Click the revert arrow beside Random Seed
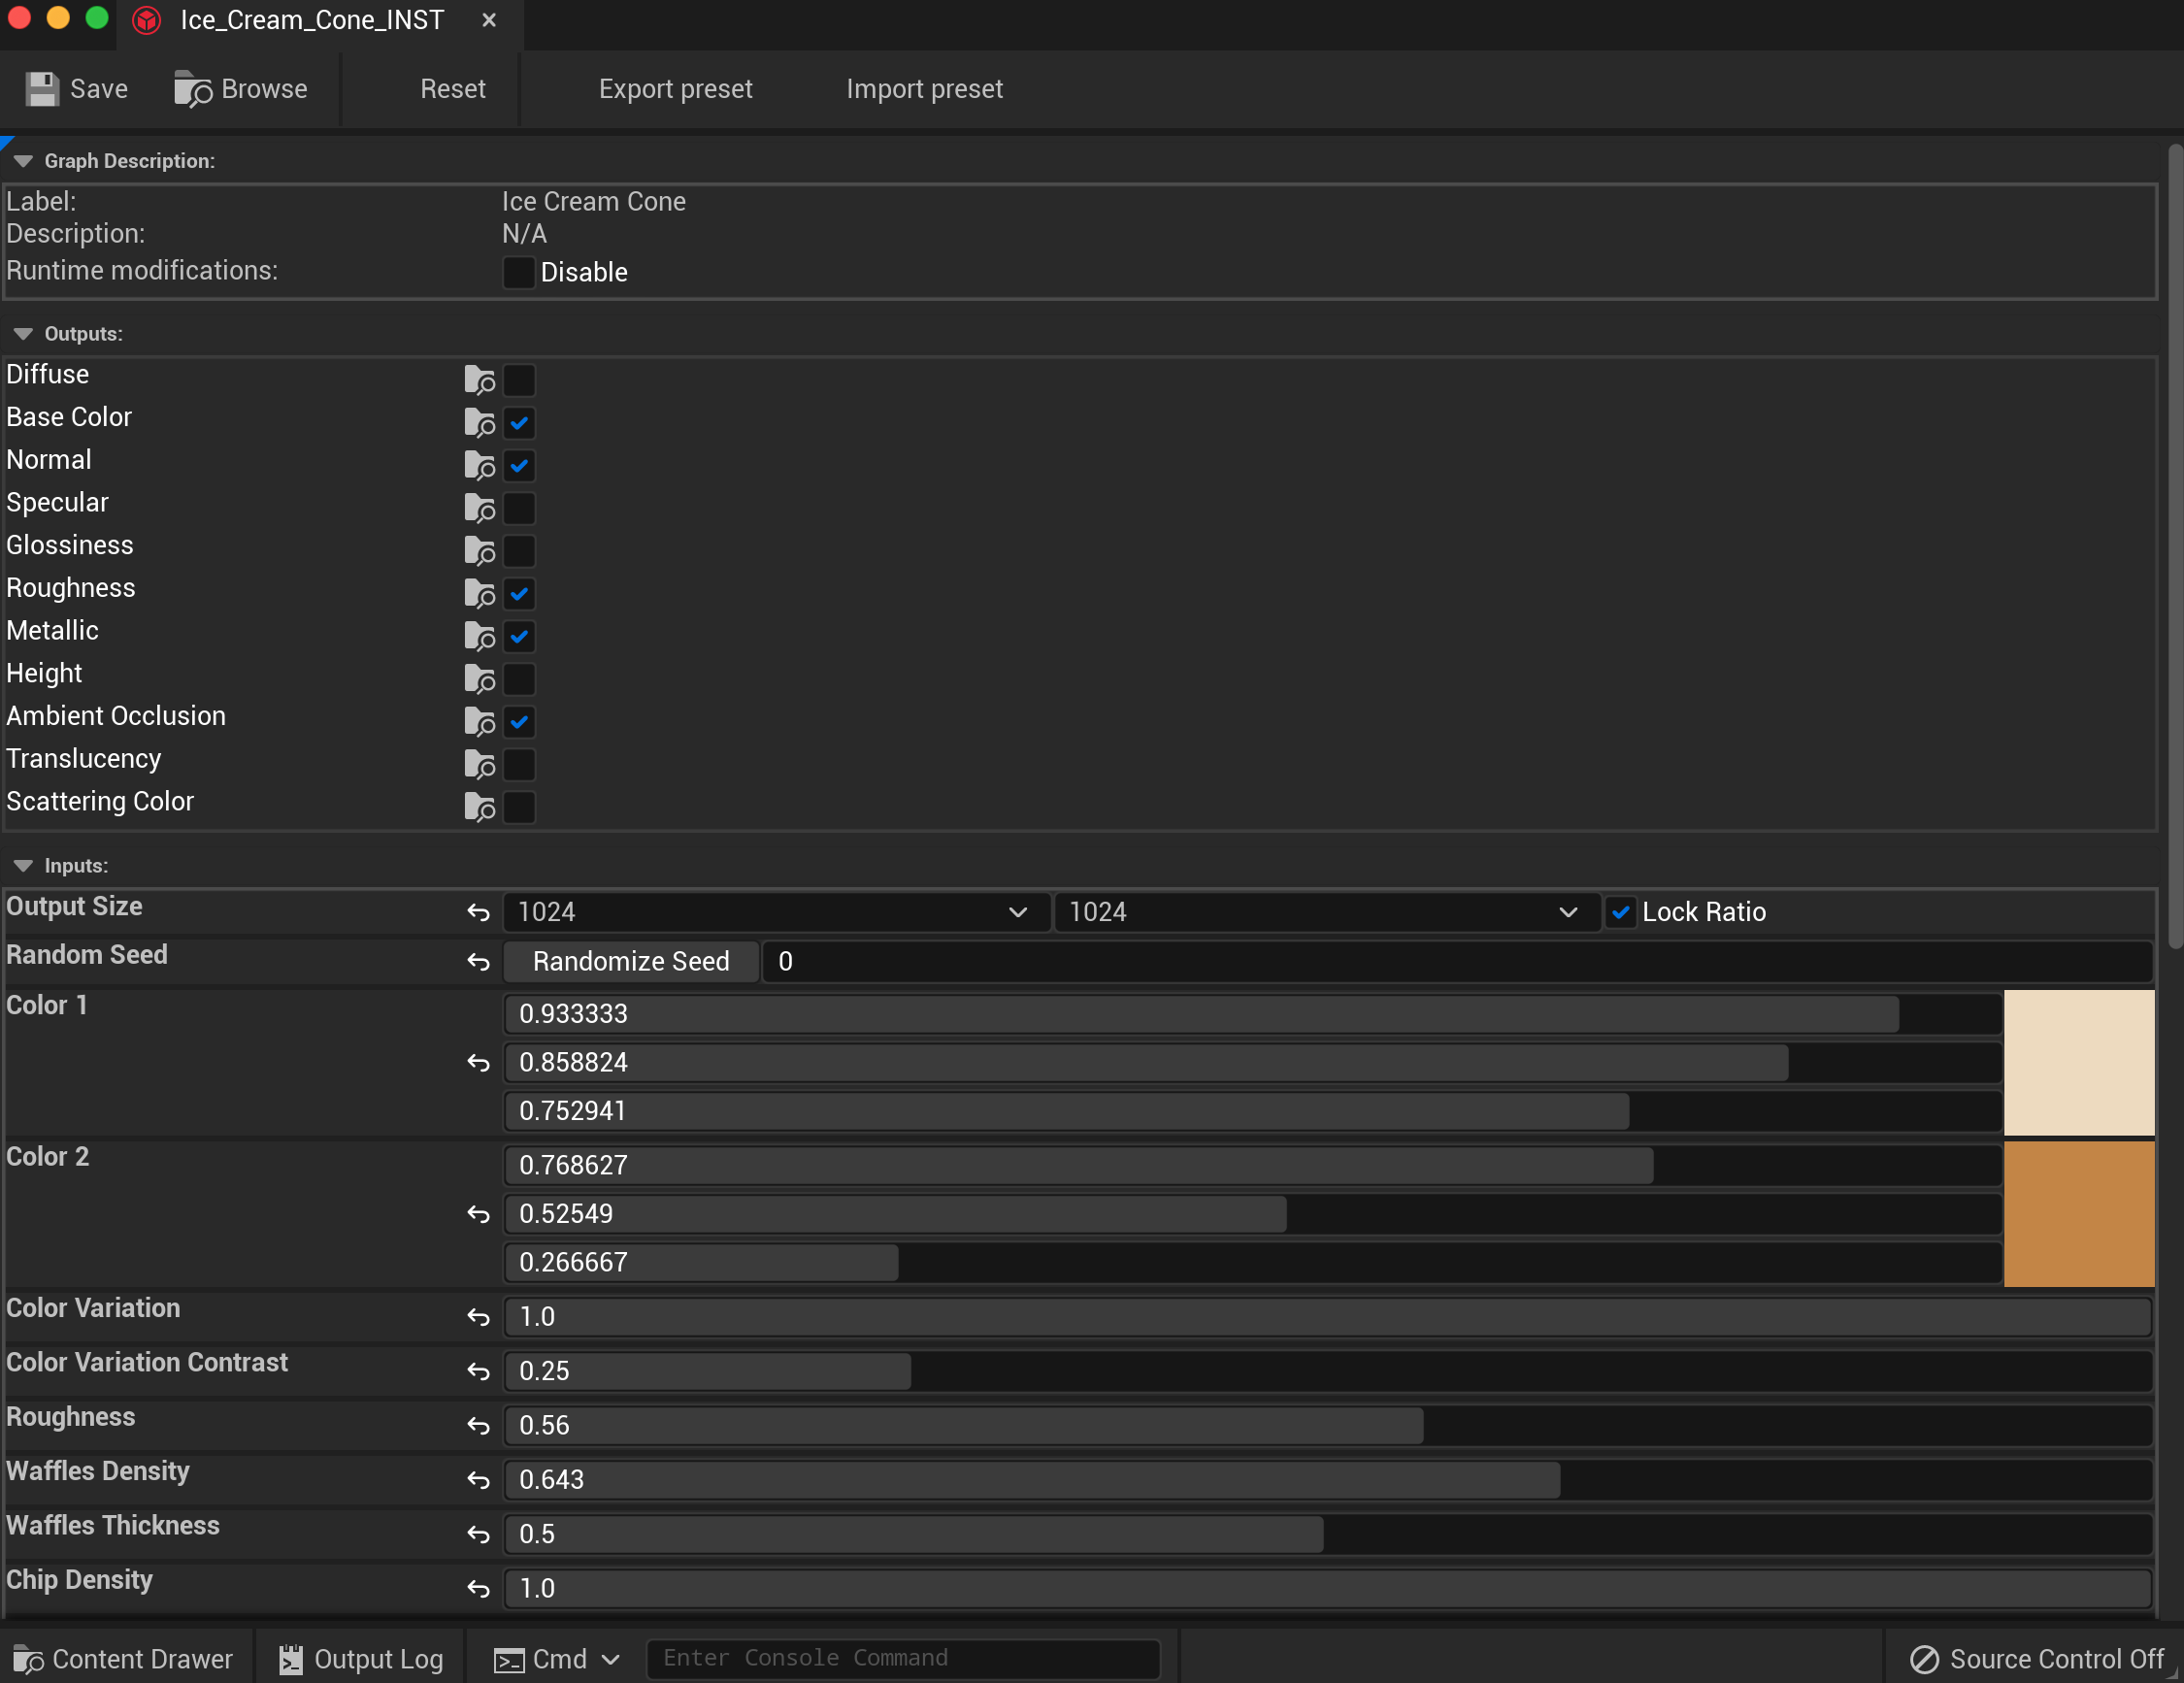 pyautogui.click(x=478, y=962)
